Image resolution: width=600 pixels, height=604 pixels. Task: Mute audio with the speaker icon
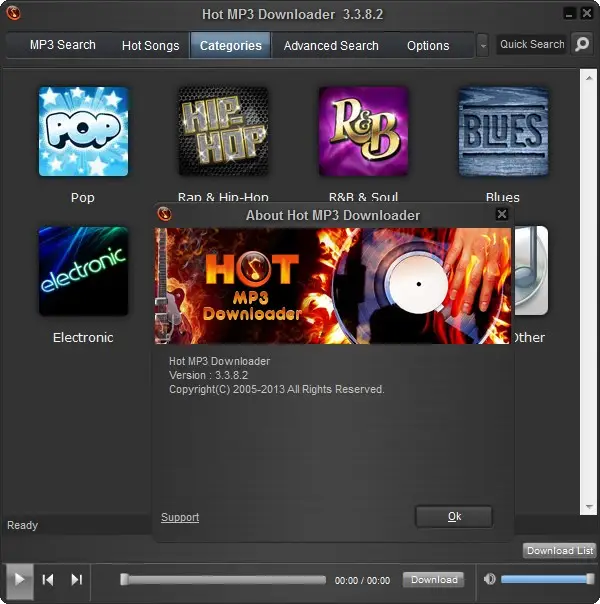click(x=489, y=579)
